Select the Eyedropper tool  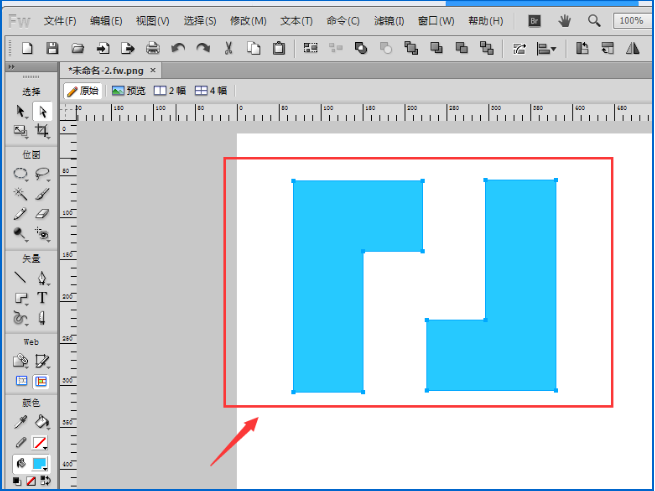20,421
